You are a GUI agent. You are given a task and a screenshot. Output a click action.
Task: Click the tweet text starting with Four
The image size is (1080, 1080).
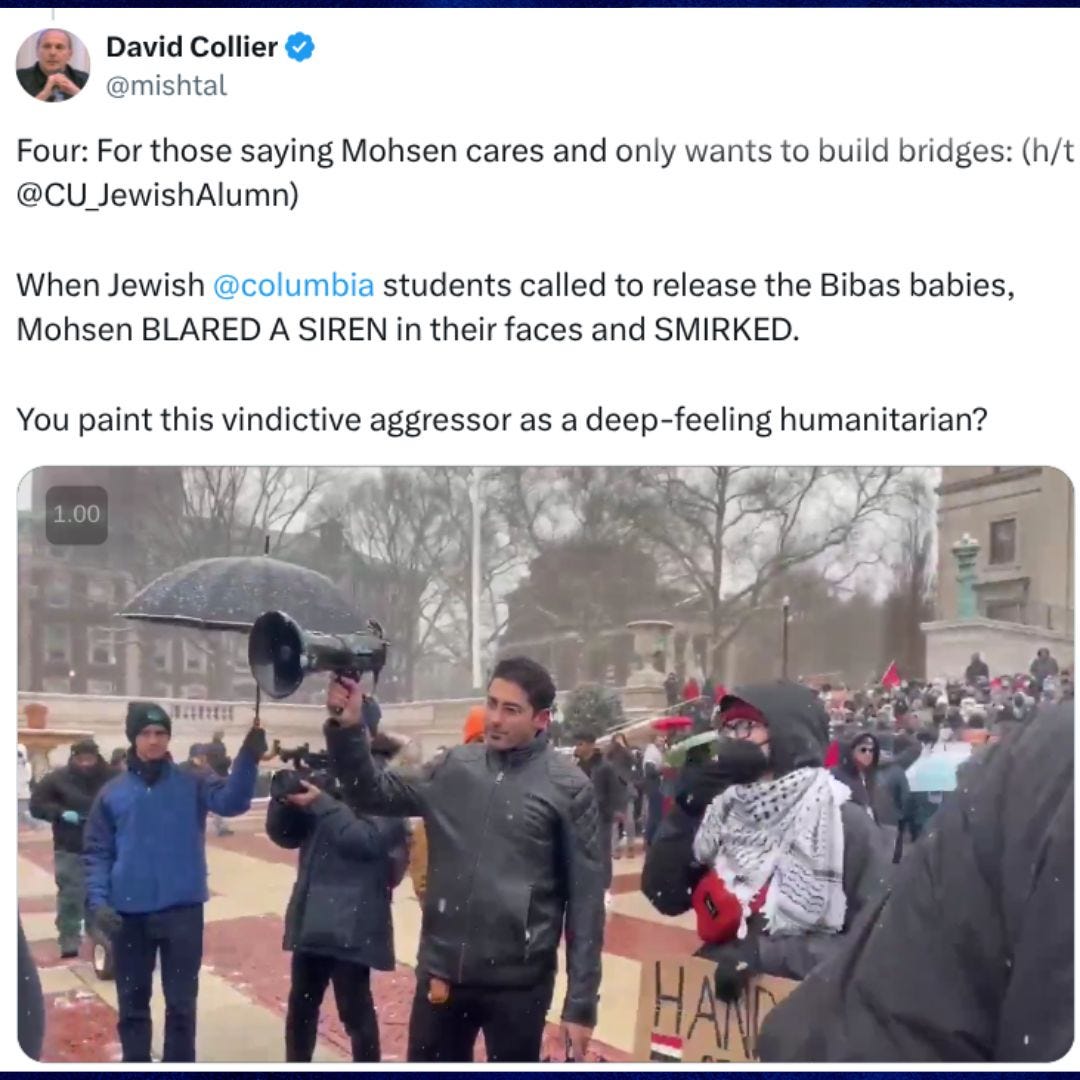(545, 172)
